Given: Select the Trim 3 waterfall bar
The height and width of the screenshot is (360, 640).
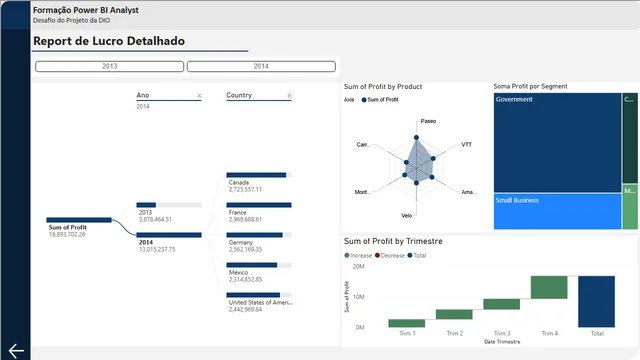Looking at the screenshot, I should coord(502,304).
